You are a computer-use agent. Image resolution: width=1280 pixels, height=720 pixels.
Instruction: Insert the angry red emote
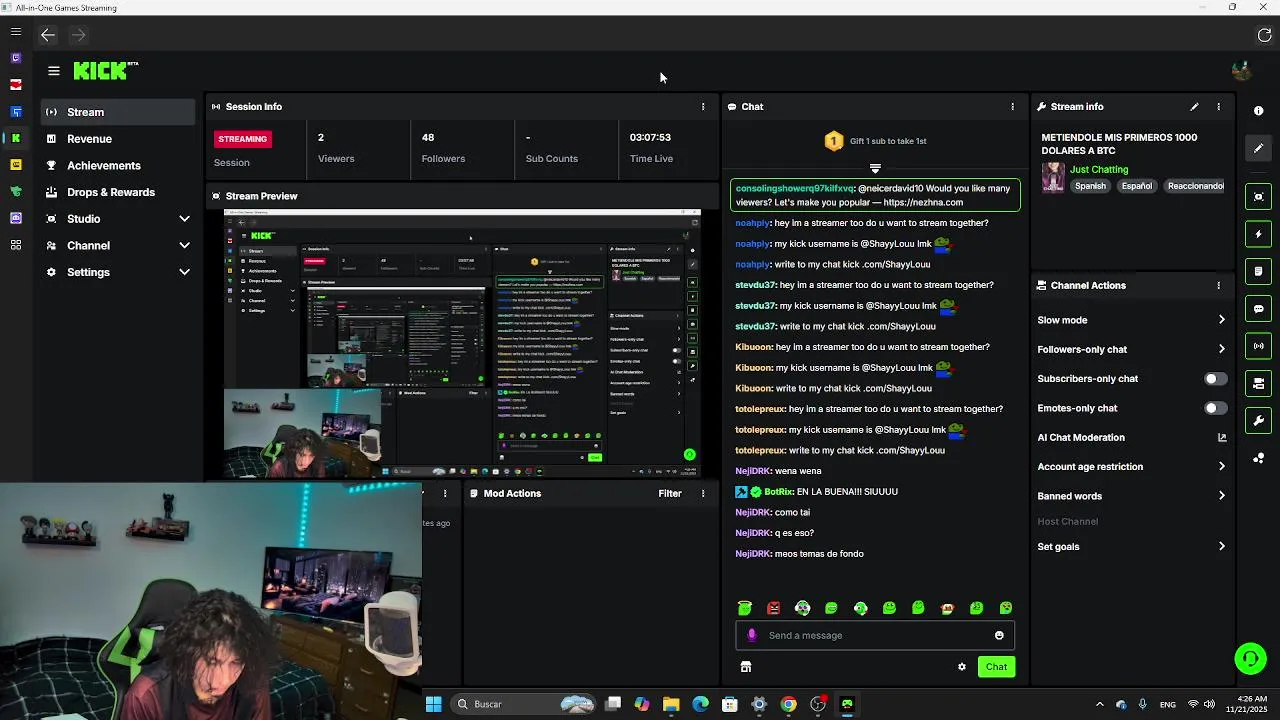773,608
